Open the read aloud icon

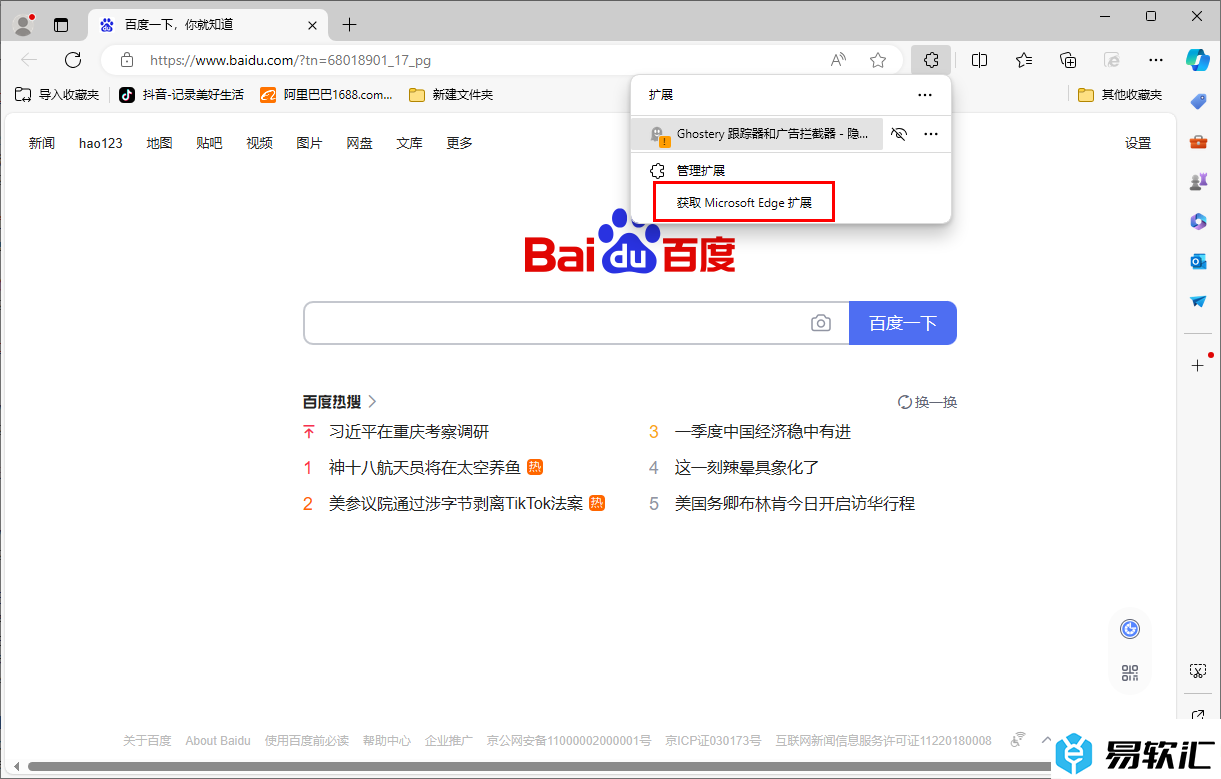click(838, 60)
